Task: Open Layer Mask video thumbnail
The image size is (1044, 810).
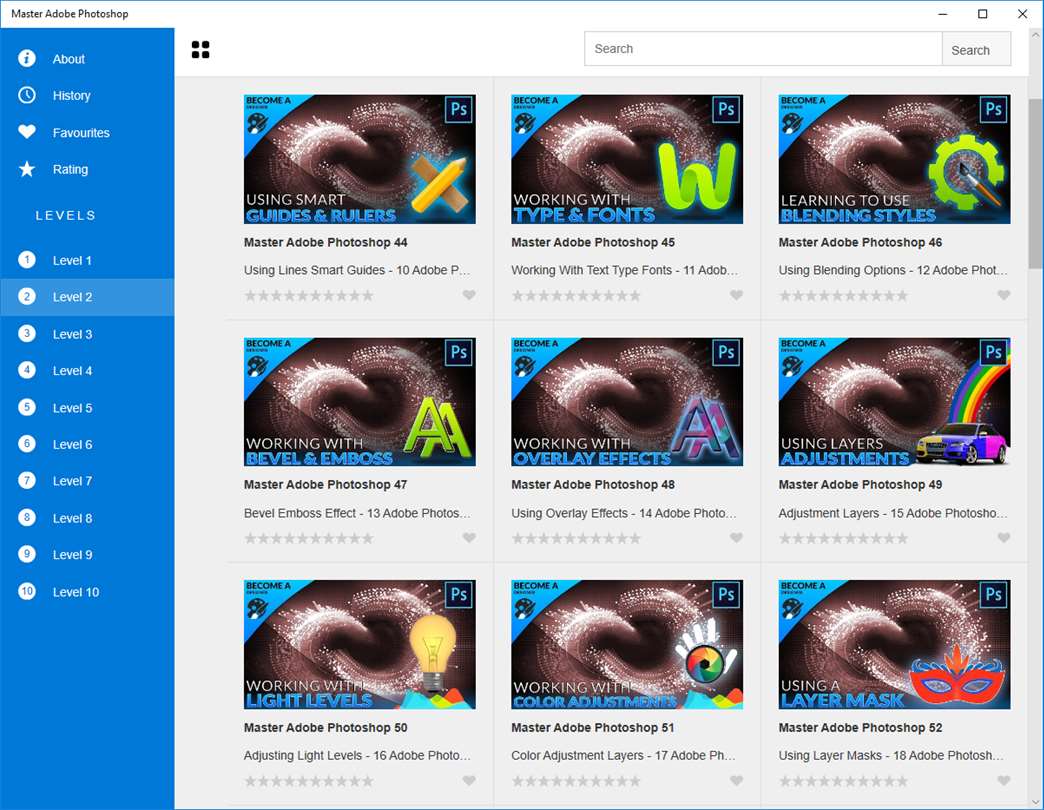Action: point(894,644)
